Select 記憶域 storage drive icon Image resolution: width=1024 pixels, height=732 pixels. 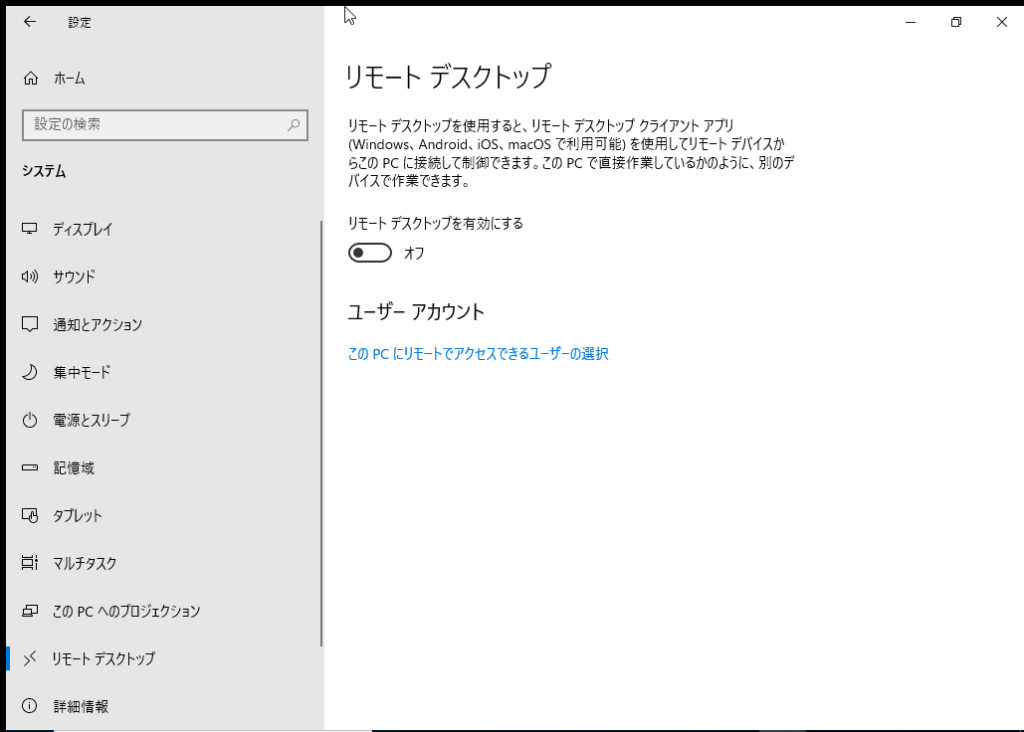pos(30,468)
